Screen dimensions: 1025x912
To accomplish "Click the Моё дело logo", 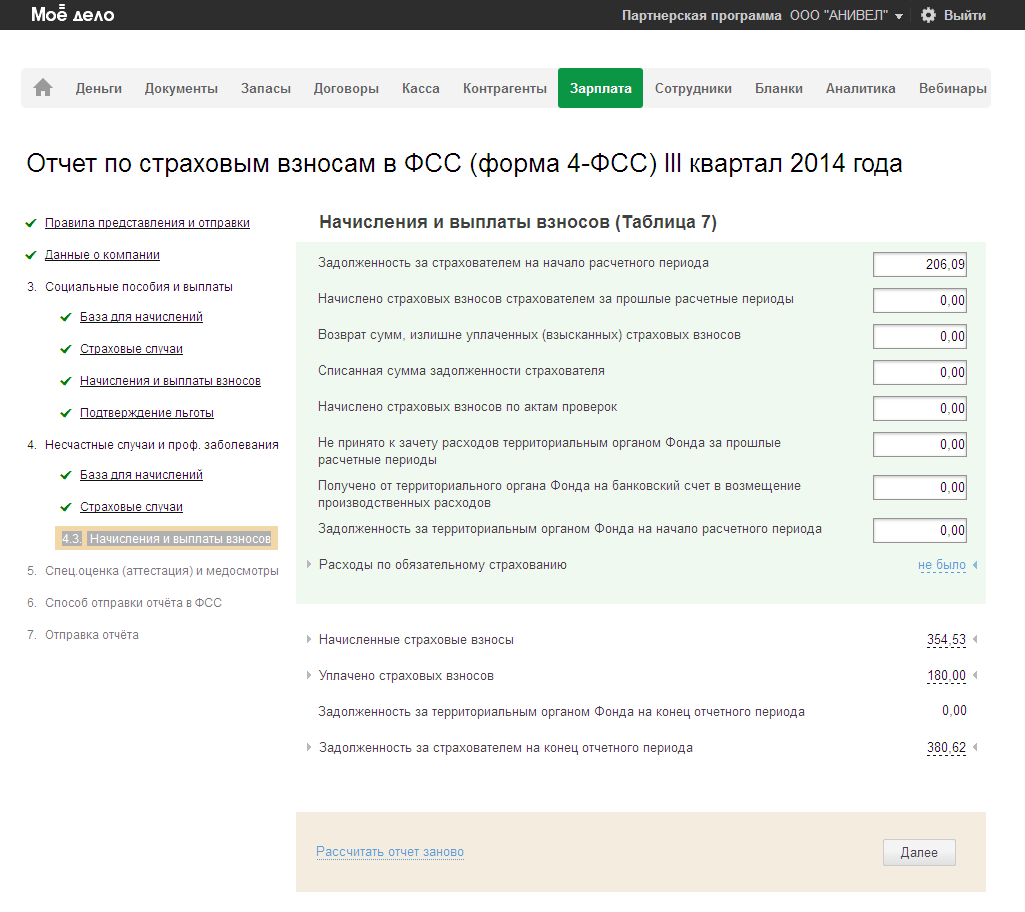I will click(x=72, y=15).
